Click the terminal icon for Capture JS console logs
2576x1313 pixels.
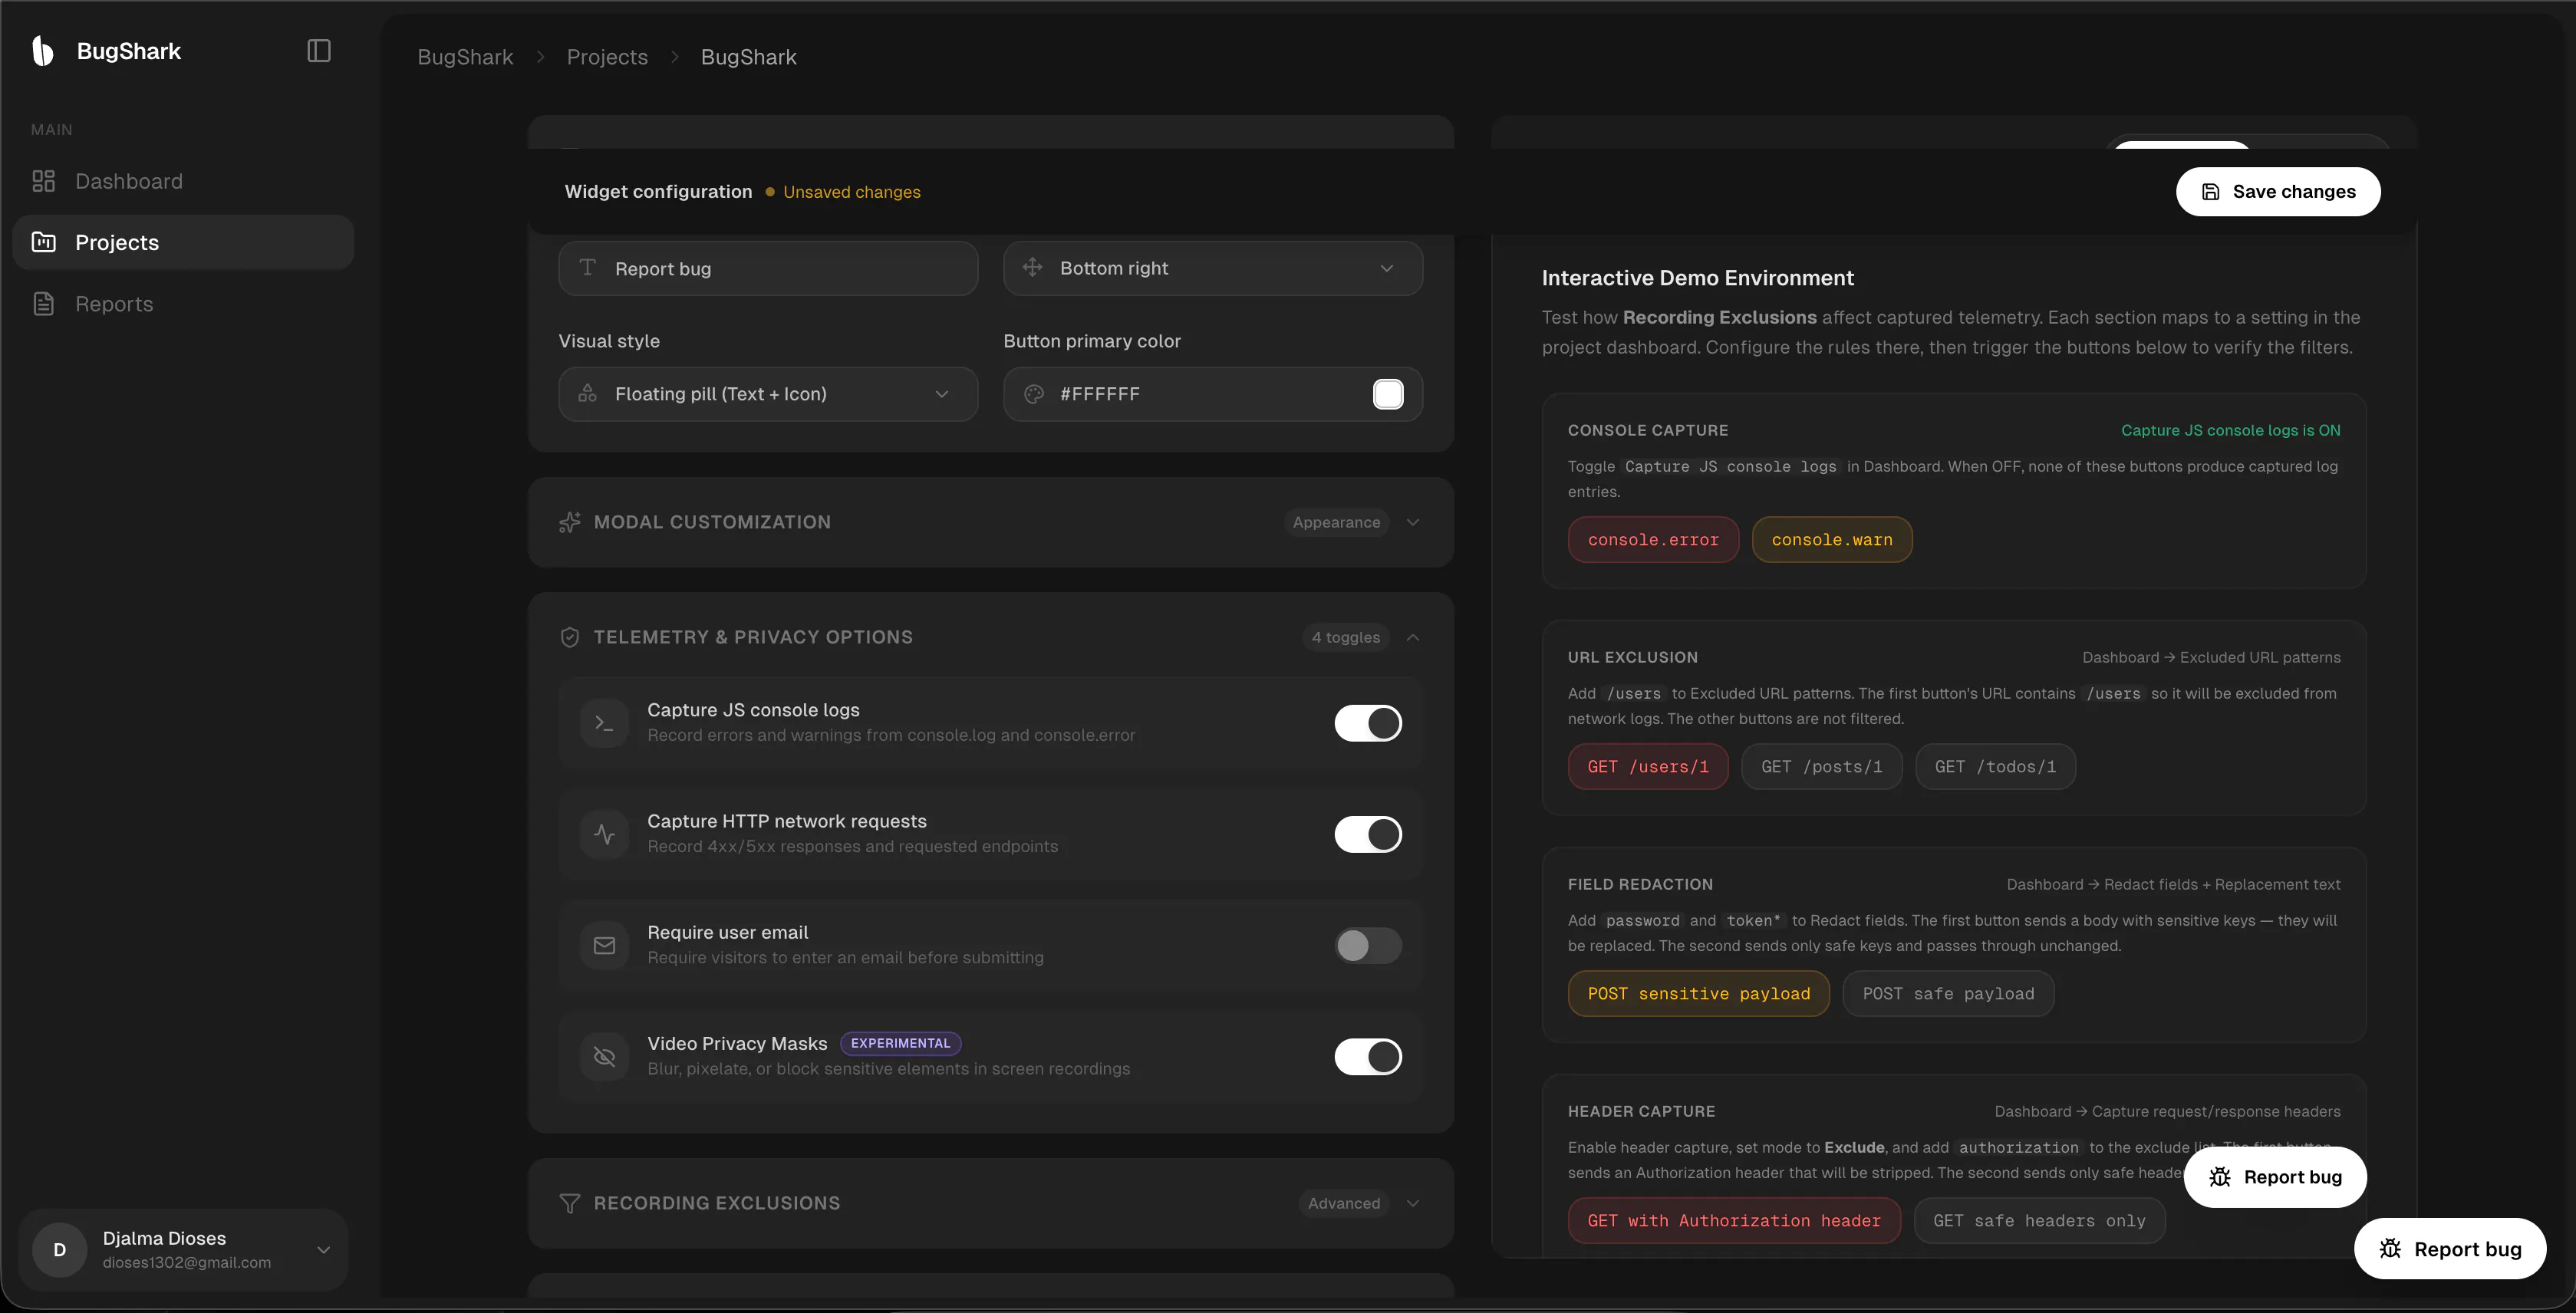point(604,722)
